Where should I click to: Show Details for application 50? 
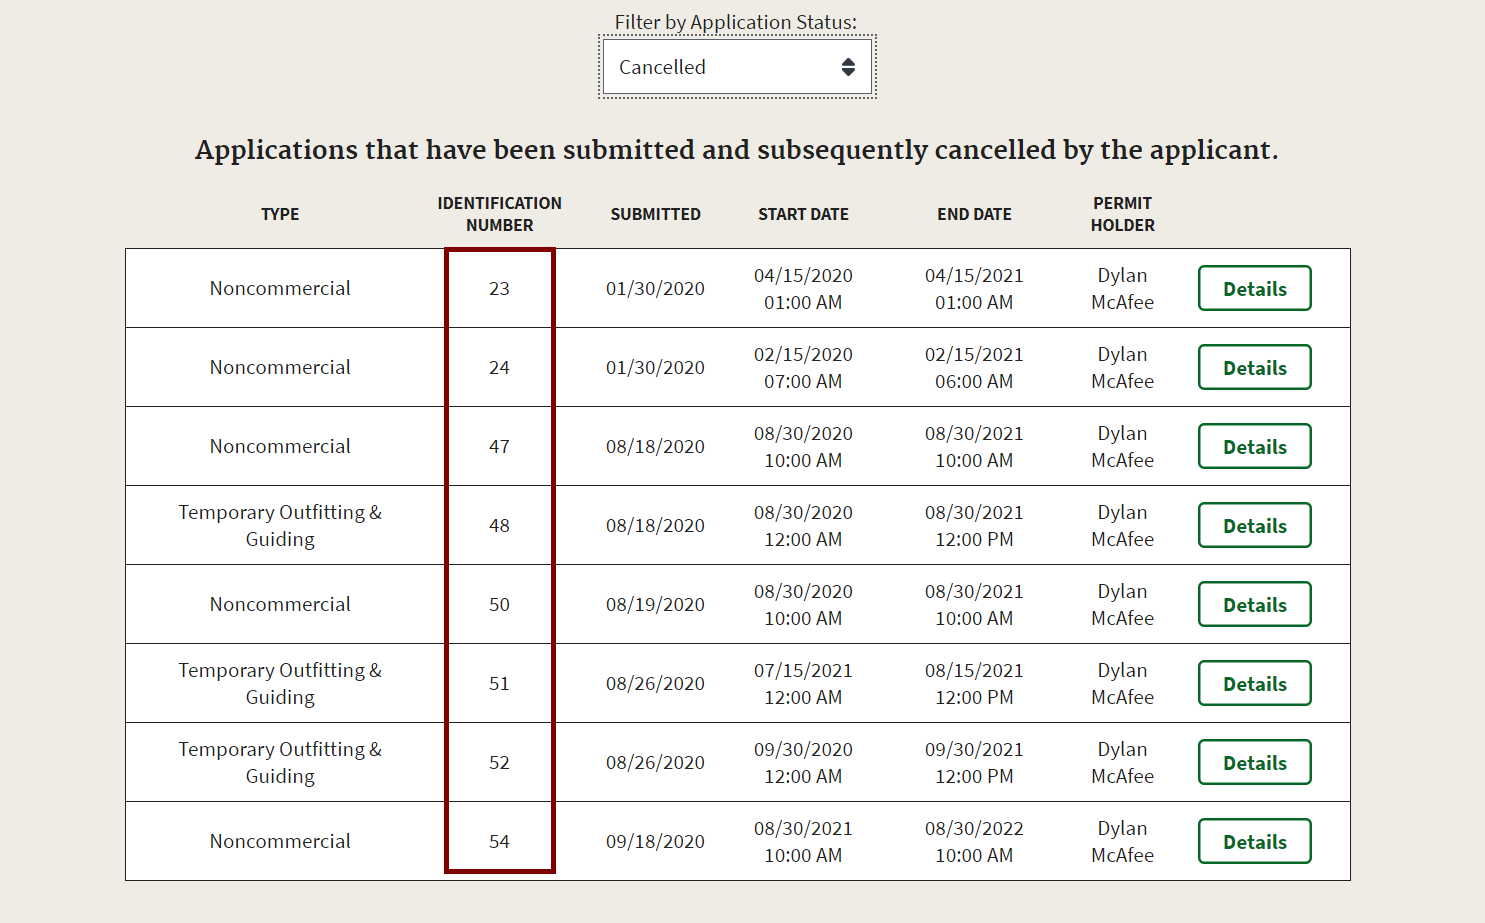1254,604
